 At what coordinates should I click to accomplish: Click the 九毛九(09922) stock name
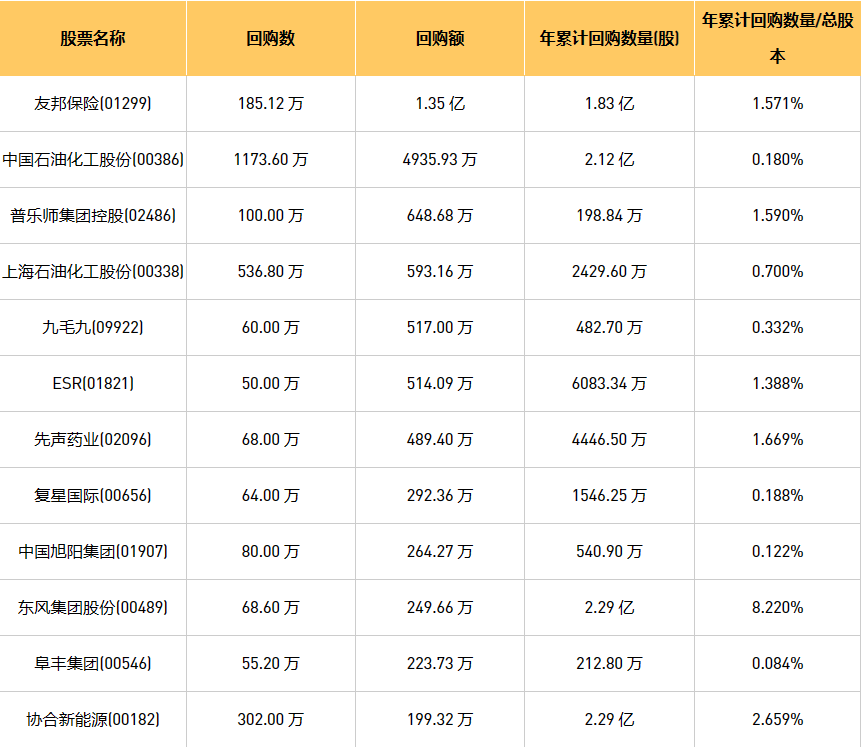[93, 327]
